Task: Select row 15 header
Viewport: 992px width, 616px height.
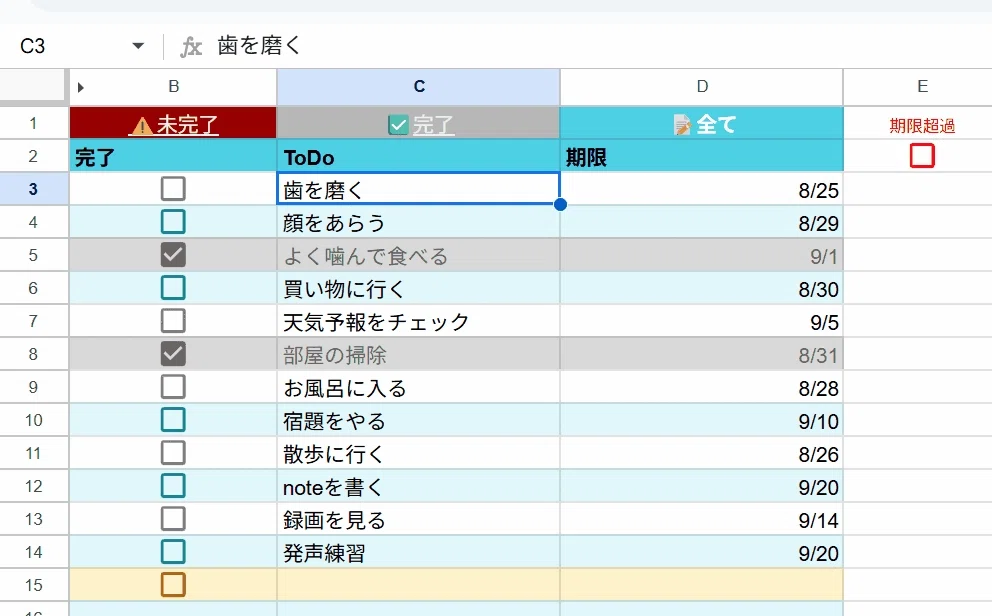Action: (x=34, y=585)
